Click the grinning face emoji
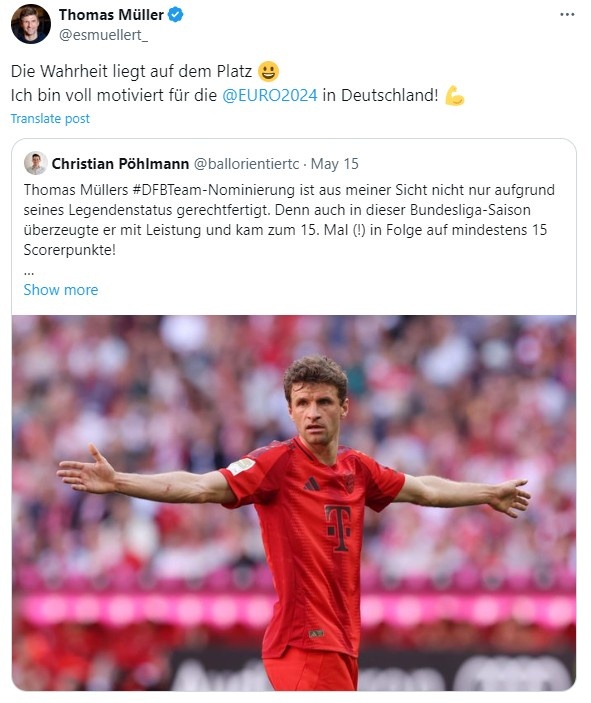Viewport: 591px width, 703px height. pyautogui.click(x=268, y=71)
